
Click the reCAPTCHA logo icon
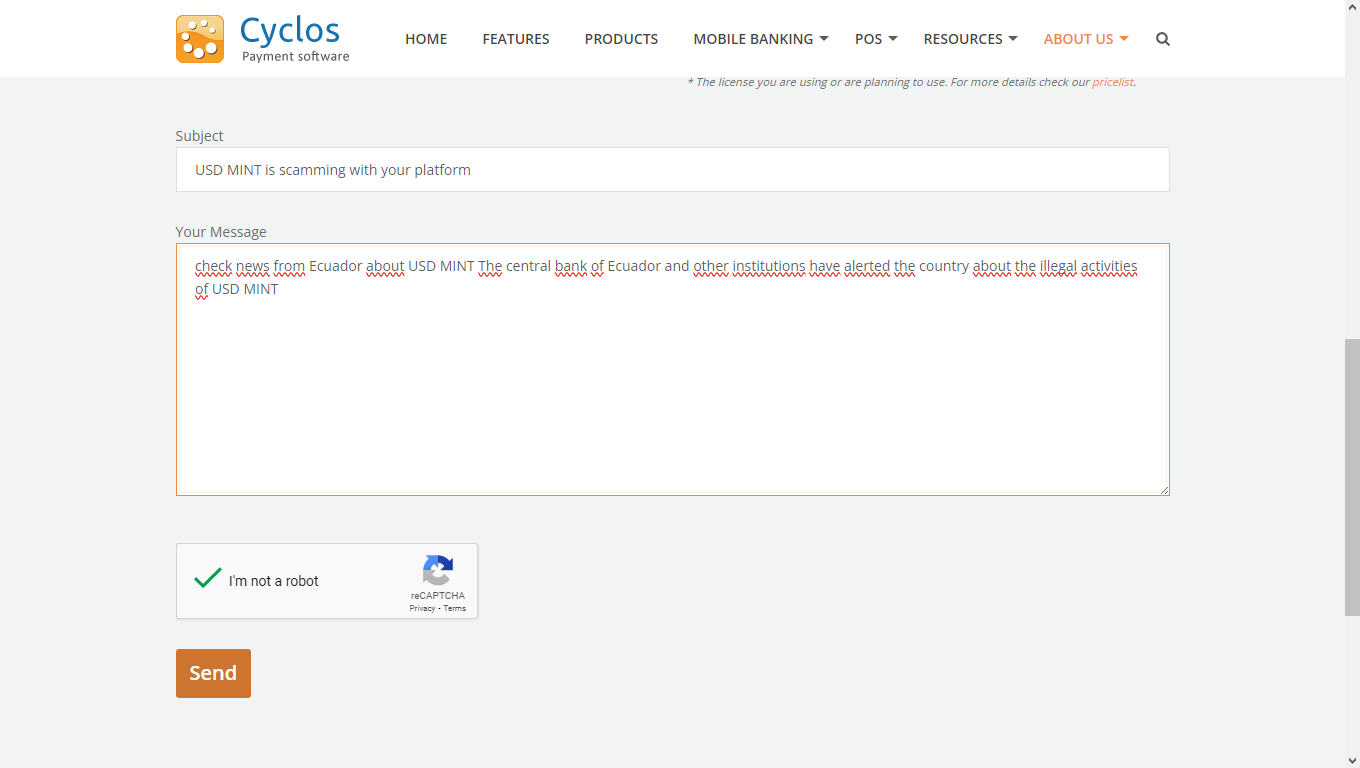coord(438,571)
